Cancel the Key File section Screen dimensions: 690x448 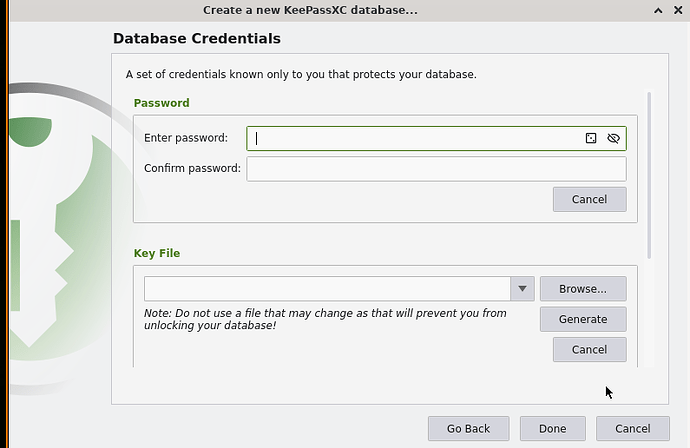[589, 350]
